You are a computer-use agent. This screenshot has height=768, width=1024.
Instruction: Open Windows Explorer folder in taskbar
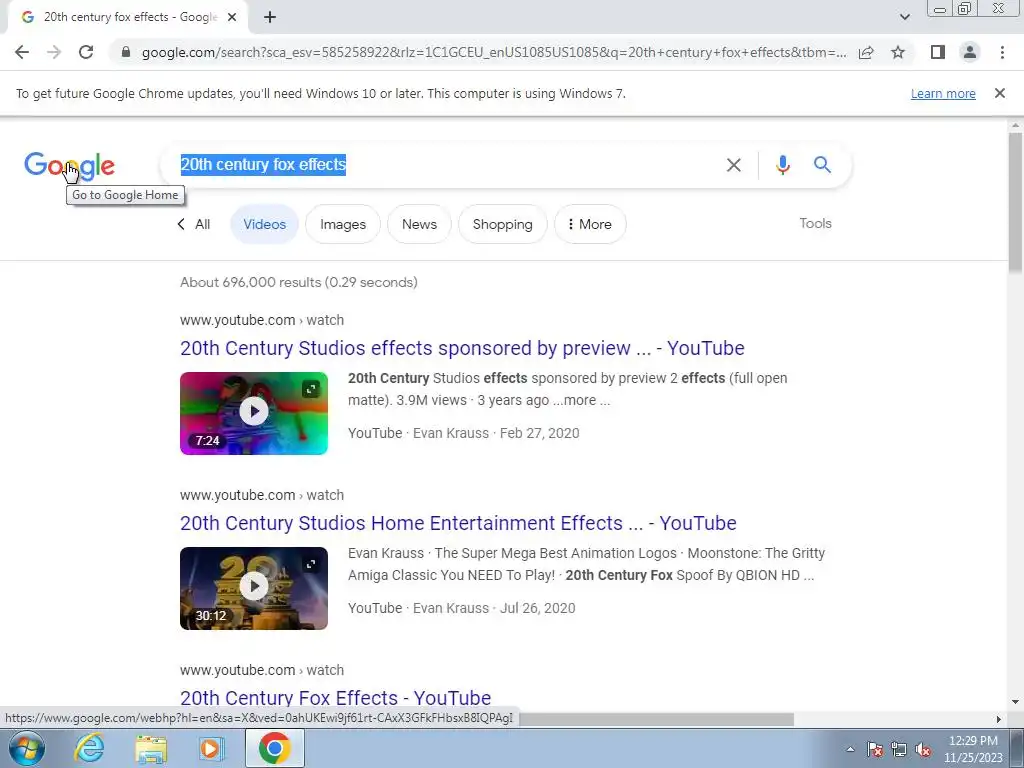point(151,748)
